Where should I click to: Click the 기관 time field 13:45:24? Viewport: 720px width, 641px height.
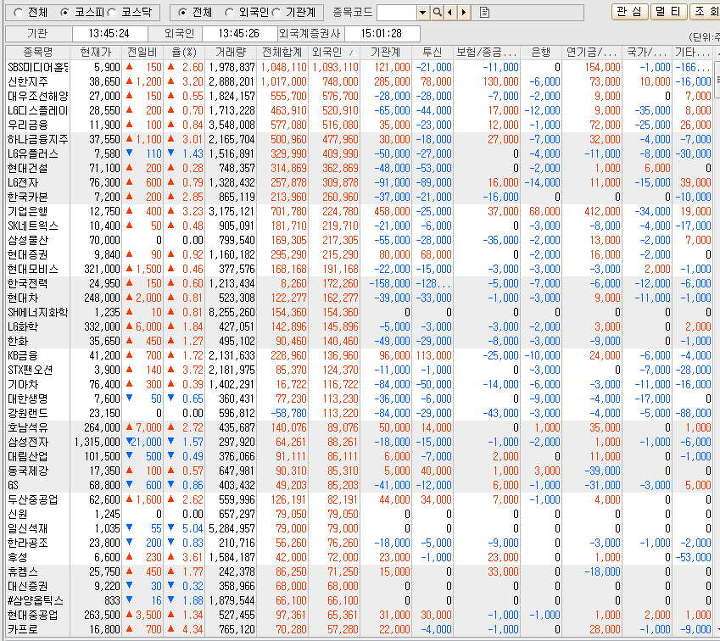(109, 34)
